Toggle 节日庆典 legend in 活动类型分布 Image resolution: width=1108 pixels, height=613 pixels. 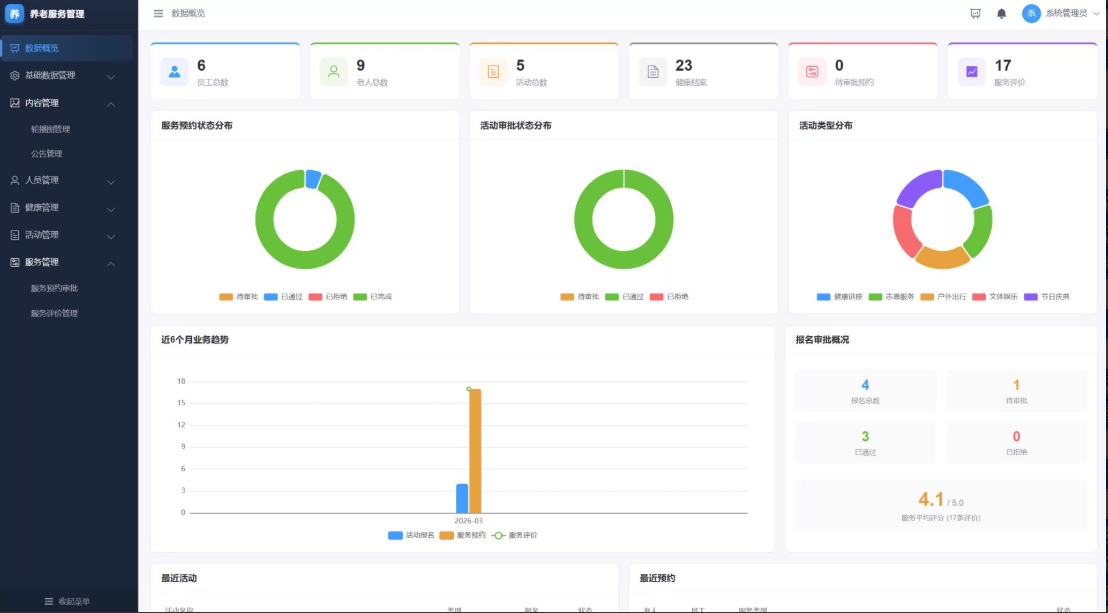tap(1047, 297)
